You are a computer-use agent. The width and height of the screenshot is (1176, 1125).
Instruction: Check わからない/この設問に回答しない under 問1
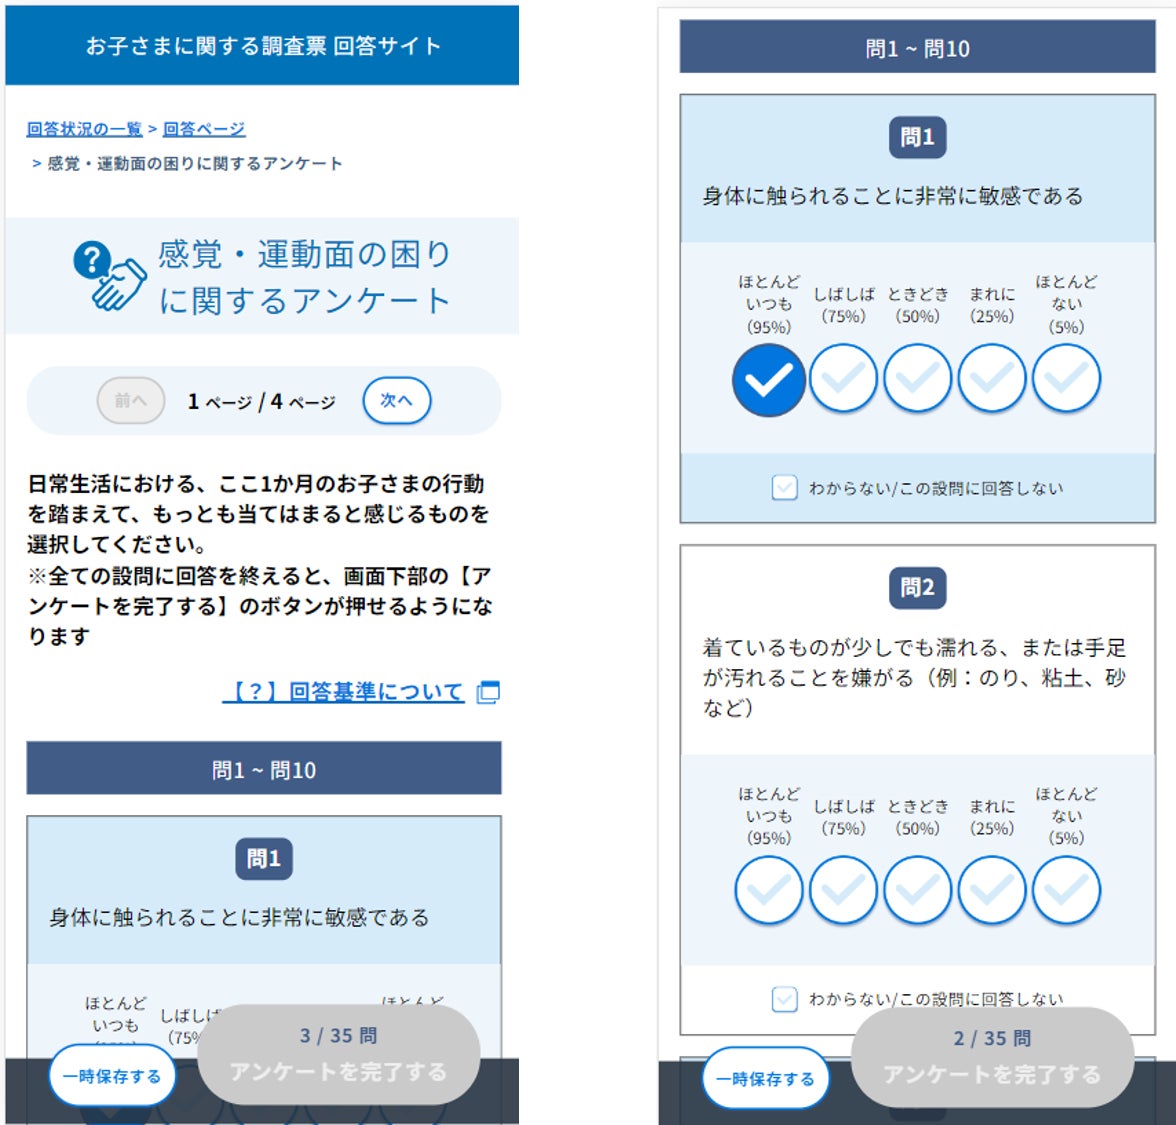tap(784, 488)
